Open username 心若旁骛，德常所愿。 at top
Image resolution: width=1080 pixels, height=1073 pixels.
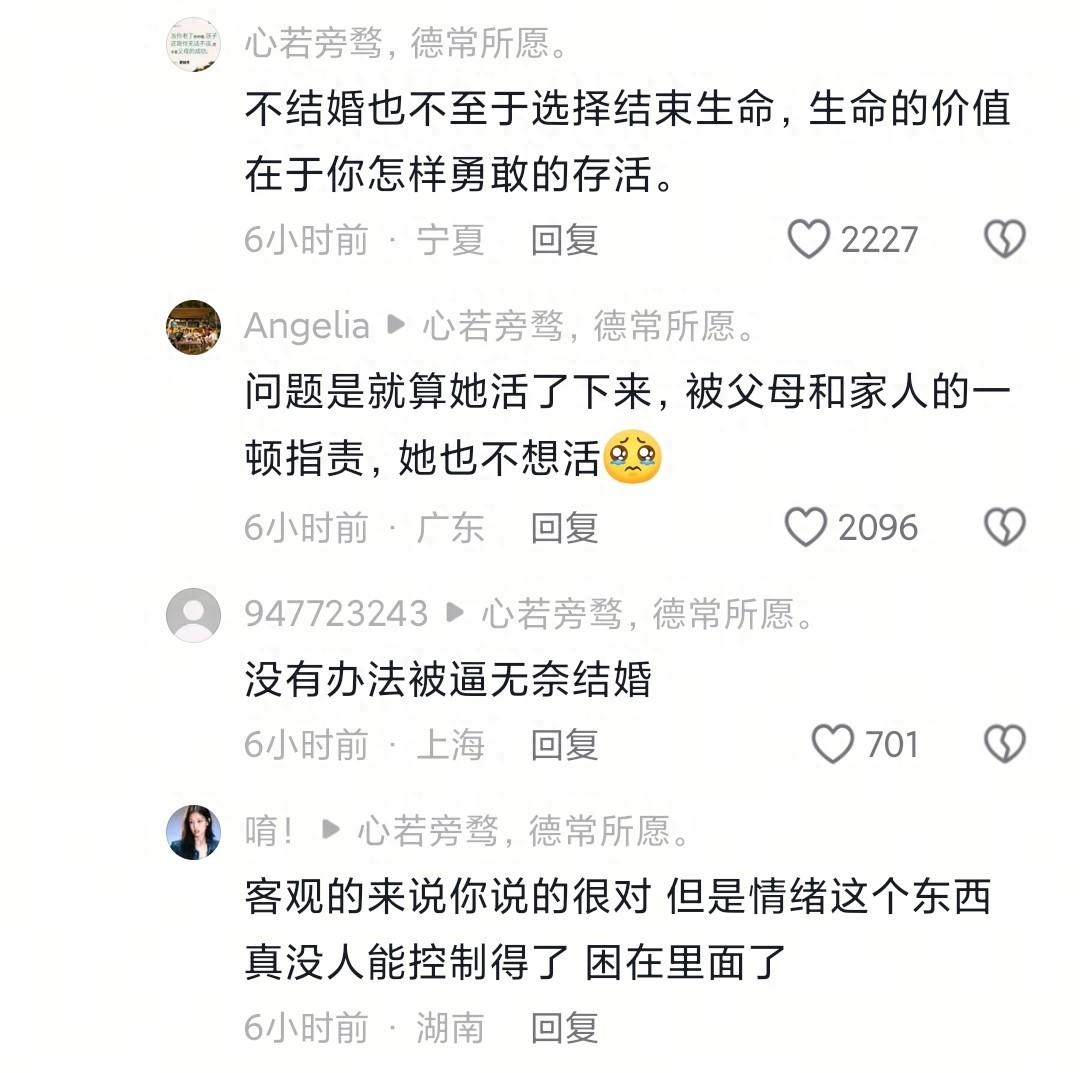point(407,44)
